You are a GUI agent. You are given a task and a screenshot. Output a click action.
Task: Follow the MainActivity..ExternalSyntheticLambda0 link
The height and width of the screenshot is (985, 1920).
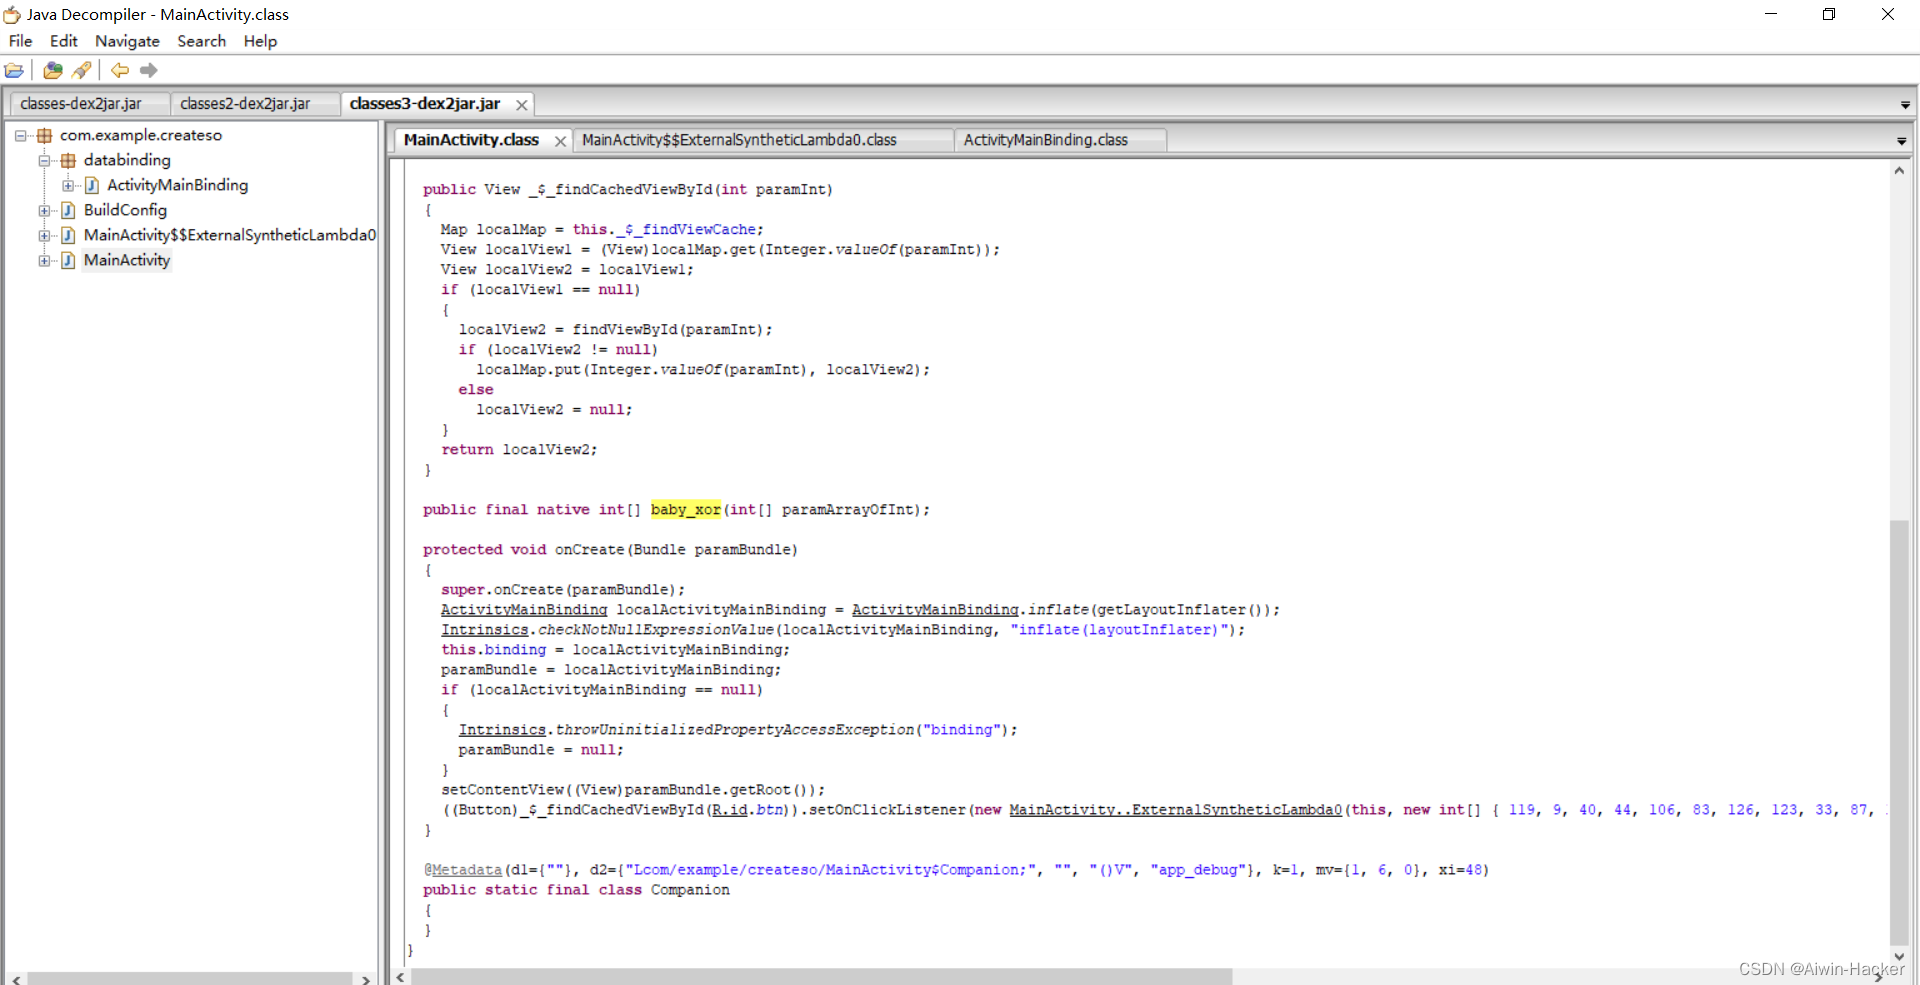point(1175,810)
